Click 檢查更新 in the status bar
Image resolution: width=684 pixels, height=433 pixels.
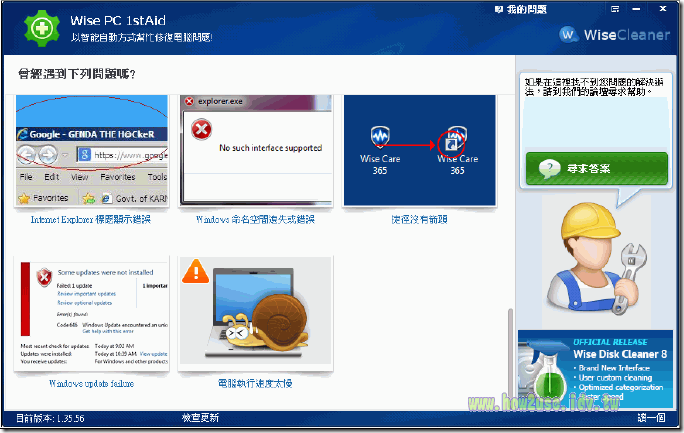[x=201, y=417]
